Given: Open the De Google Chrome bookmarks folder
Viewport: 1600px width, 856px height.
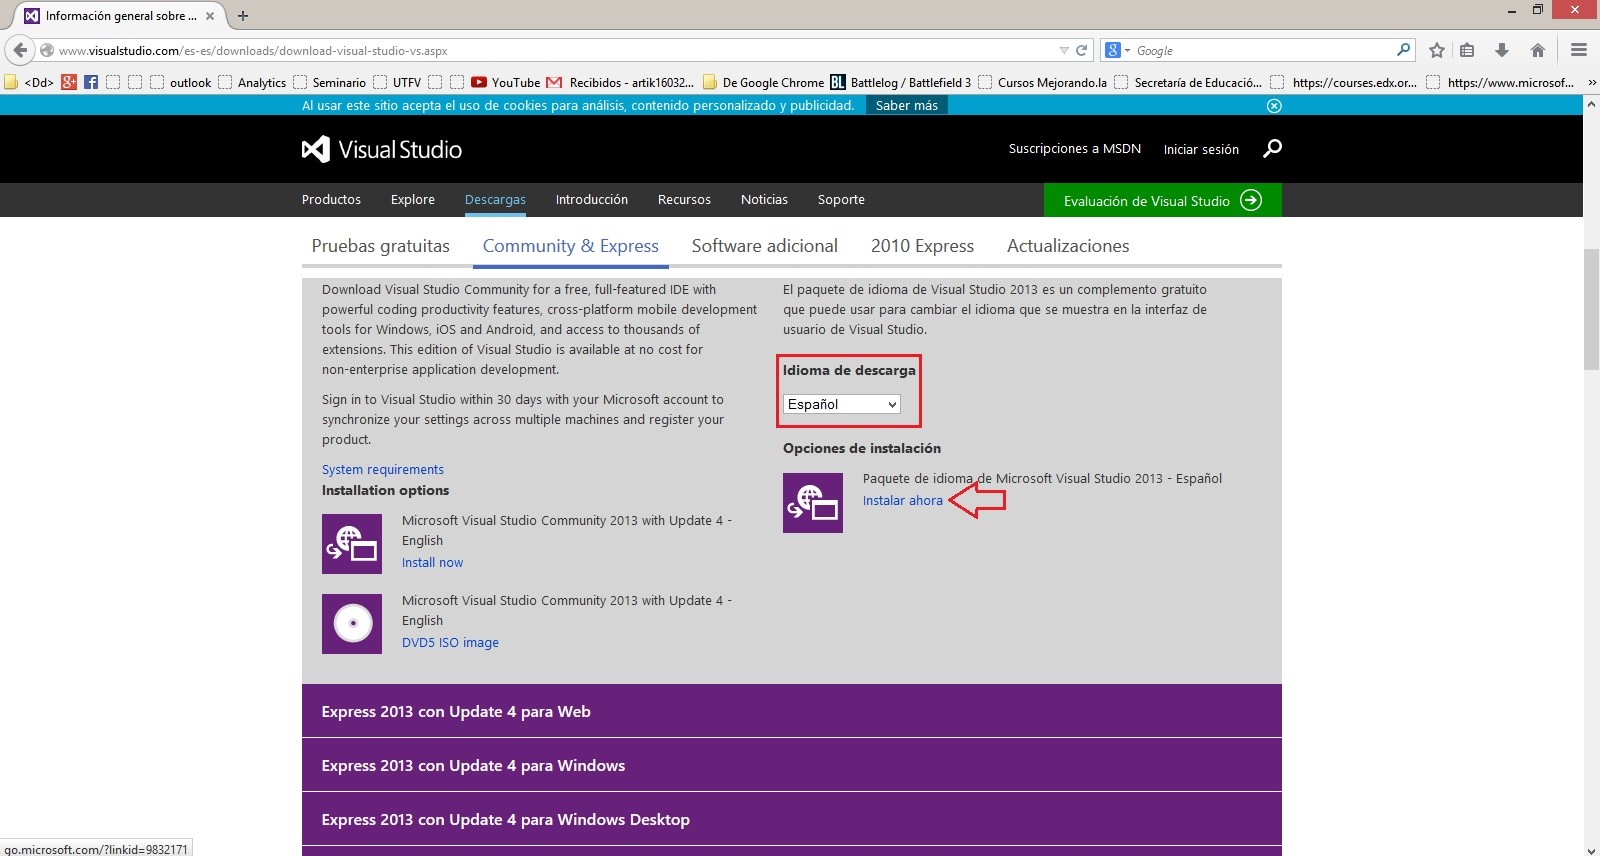Looking at the screenshot, I should (764, 82).
